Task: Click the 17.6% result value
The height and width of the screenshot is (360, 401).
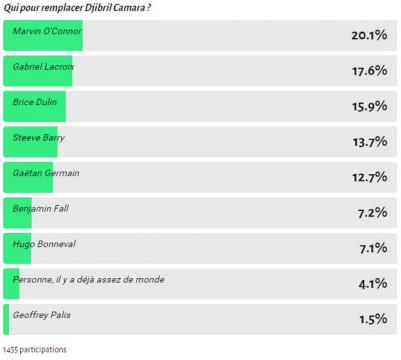Action: click(x=370, y=71)
